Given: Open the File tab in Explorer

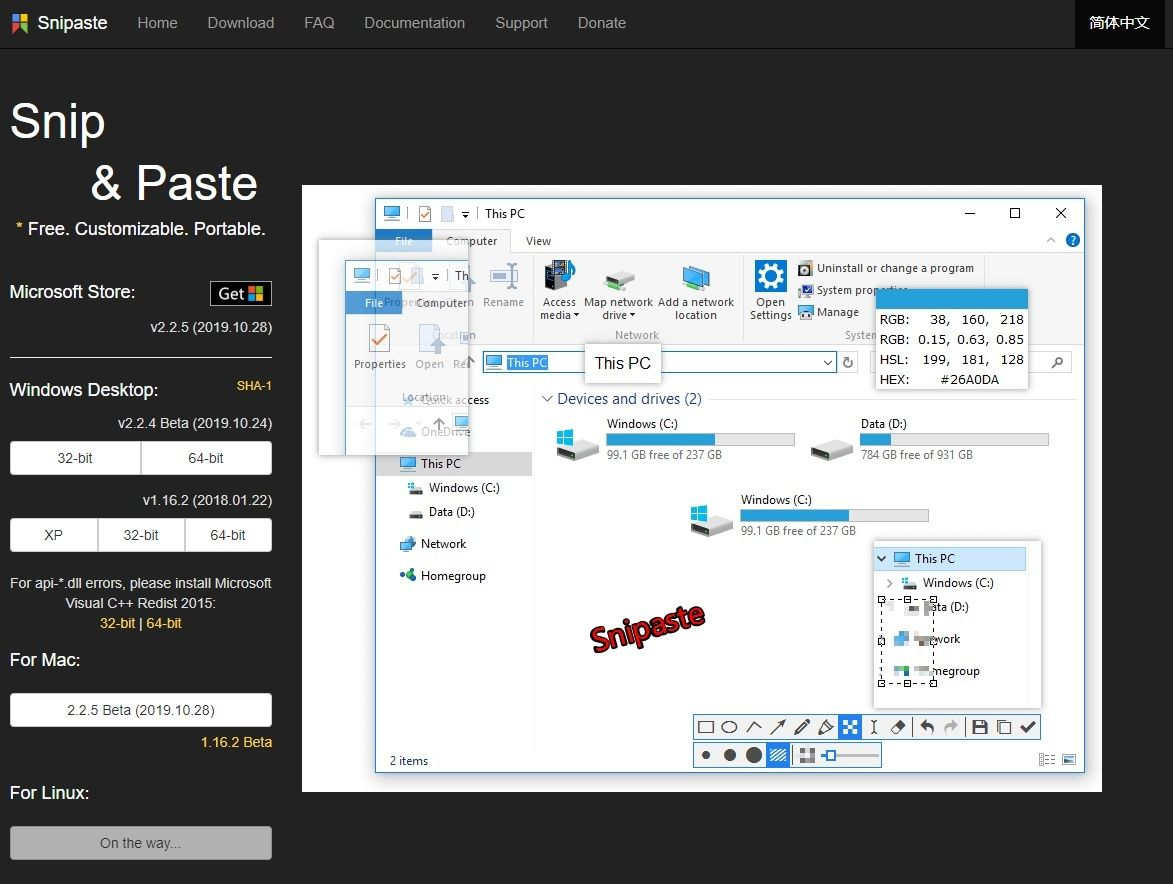Looking at the screenshot, I should (404, 241).
